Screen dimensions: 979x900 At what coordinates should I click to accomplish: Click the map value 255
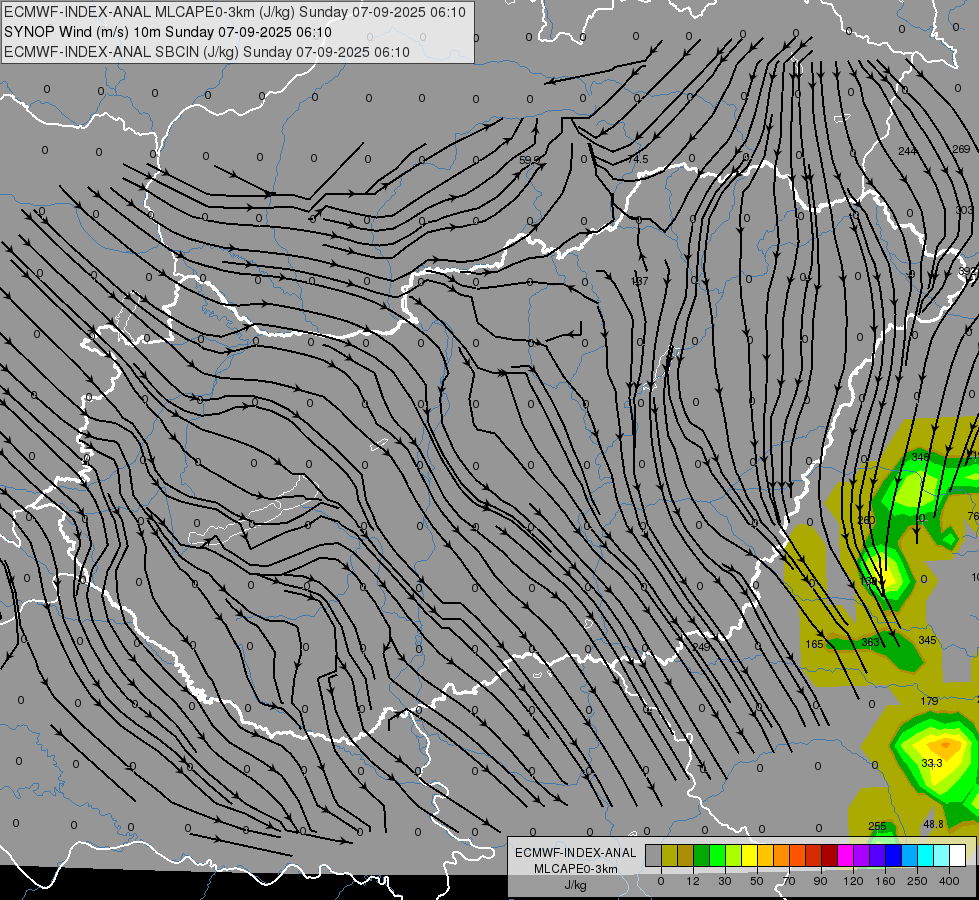tap(877, 826)
